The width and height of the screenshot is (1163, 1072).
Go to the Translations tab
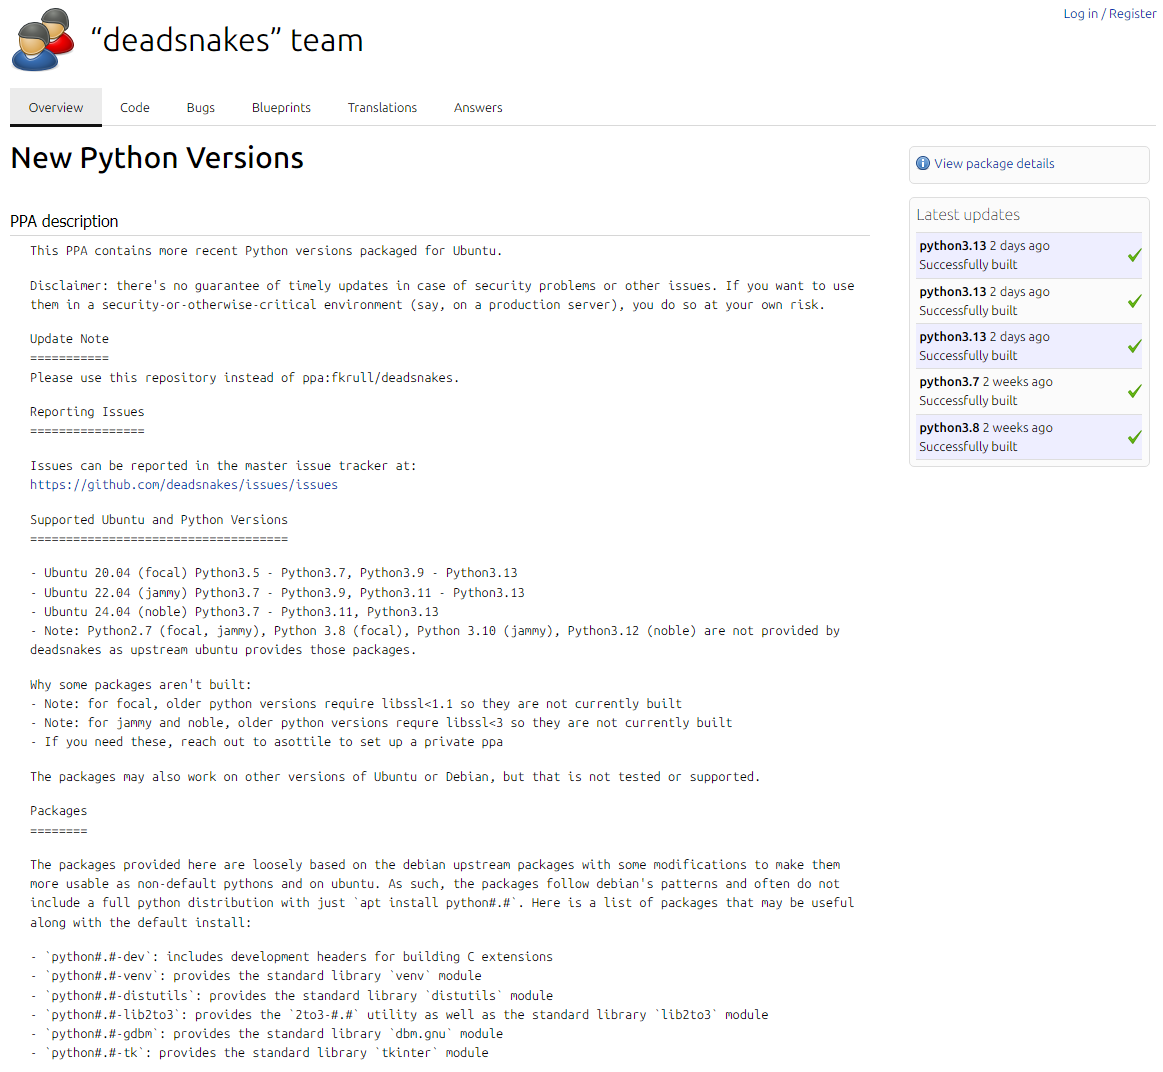click(382, 108)
